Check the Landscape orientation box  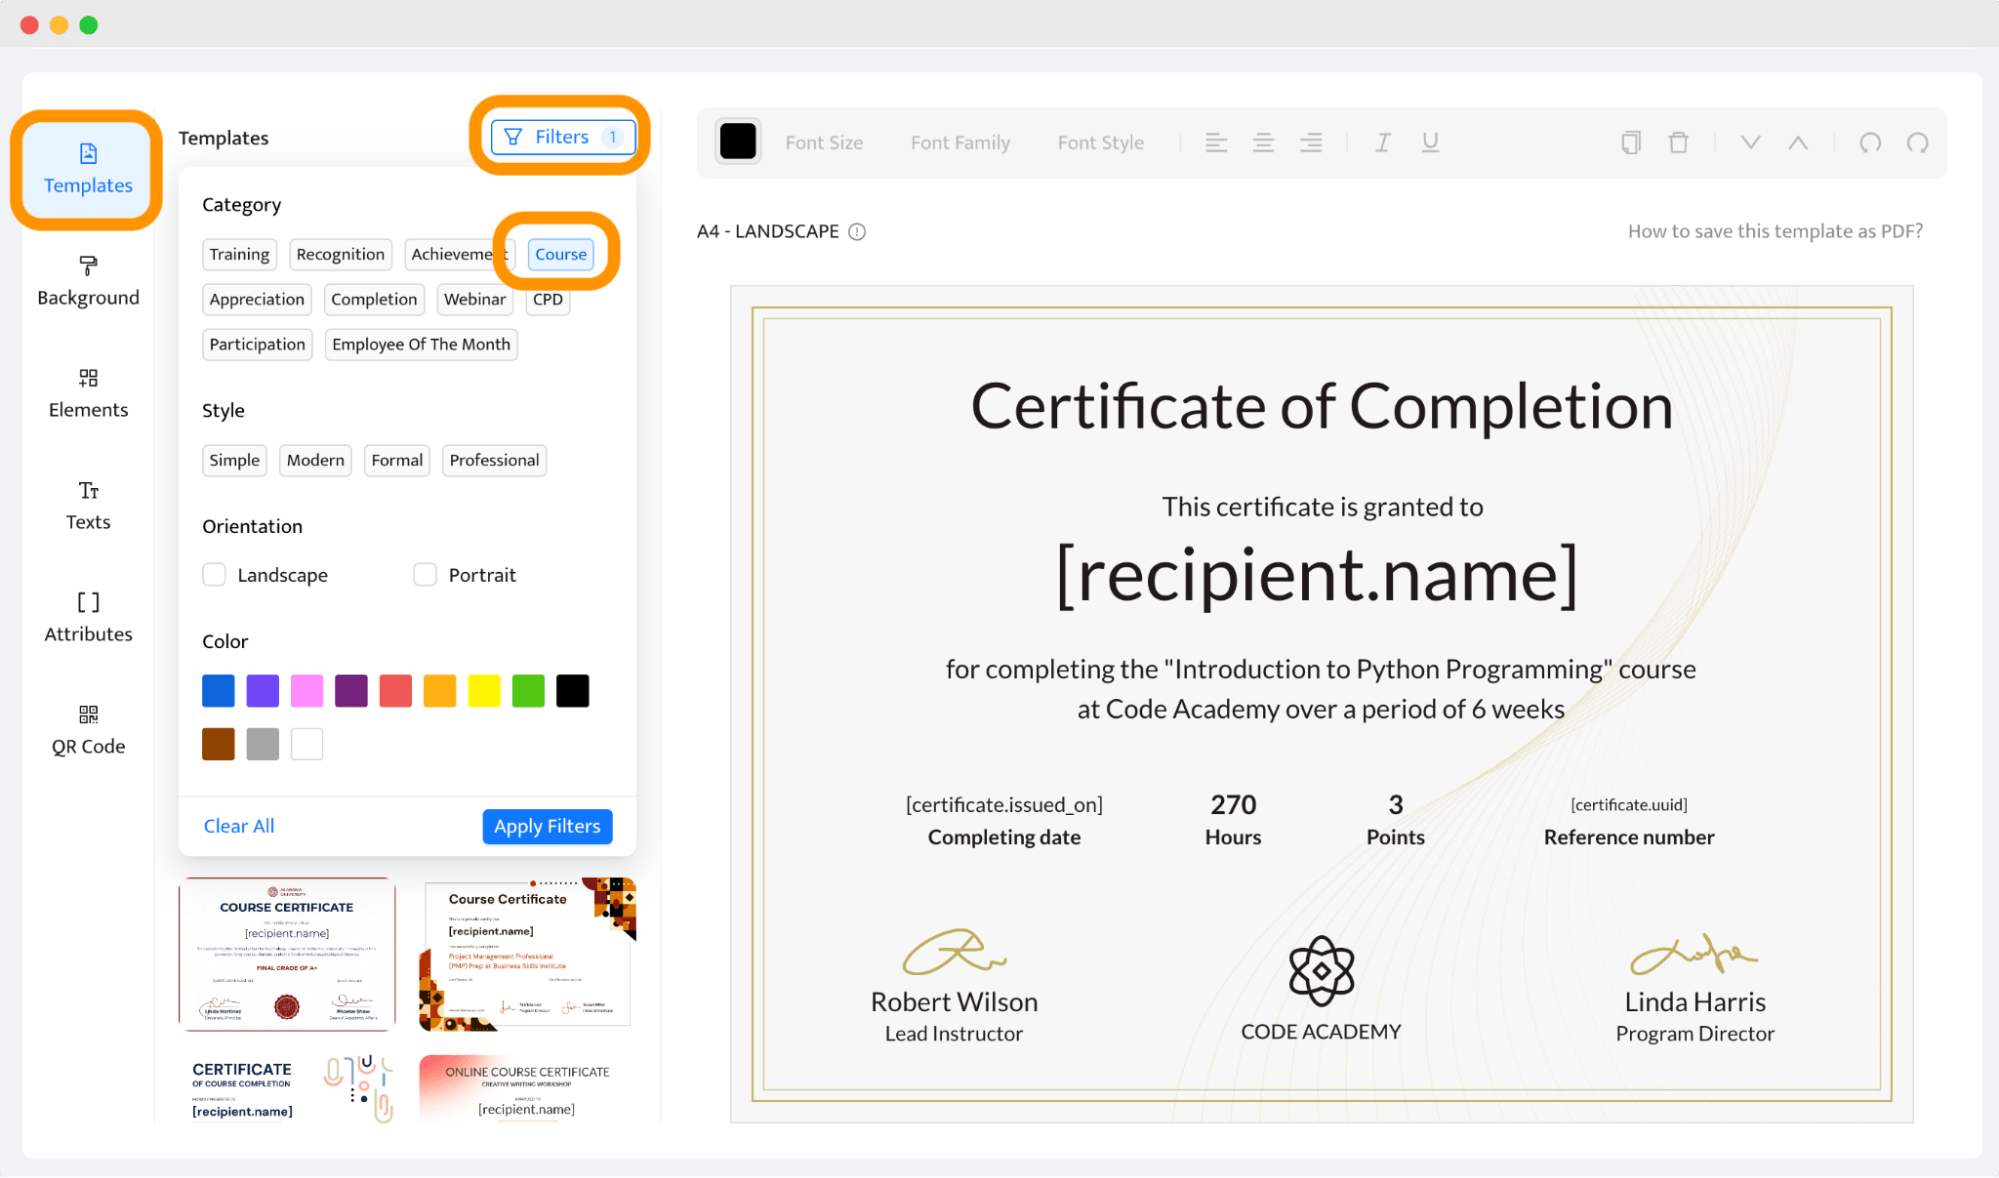point(214,575)
